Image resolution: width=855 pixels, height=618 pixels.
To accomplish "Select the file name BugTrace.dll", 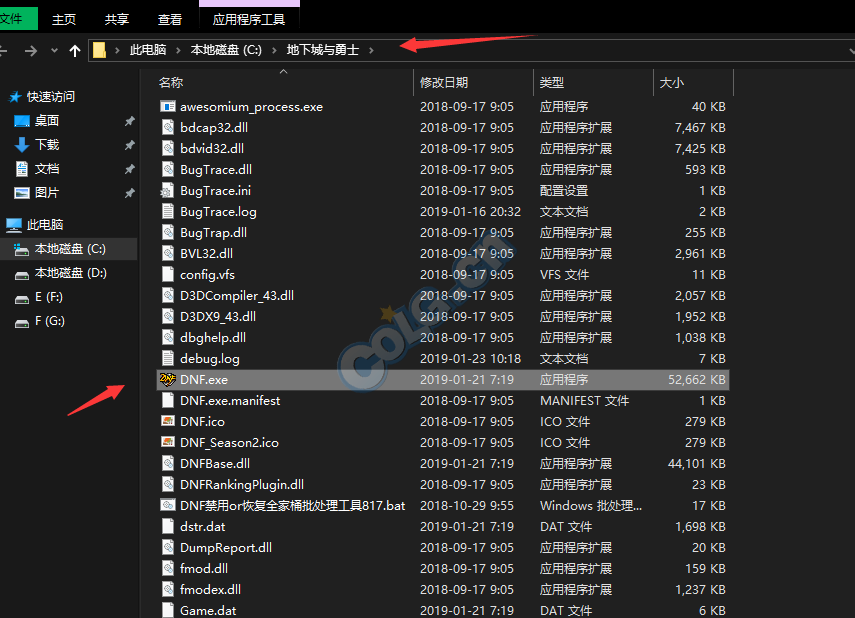I will tap(216, 170).
